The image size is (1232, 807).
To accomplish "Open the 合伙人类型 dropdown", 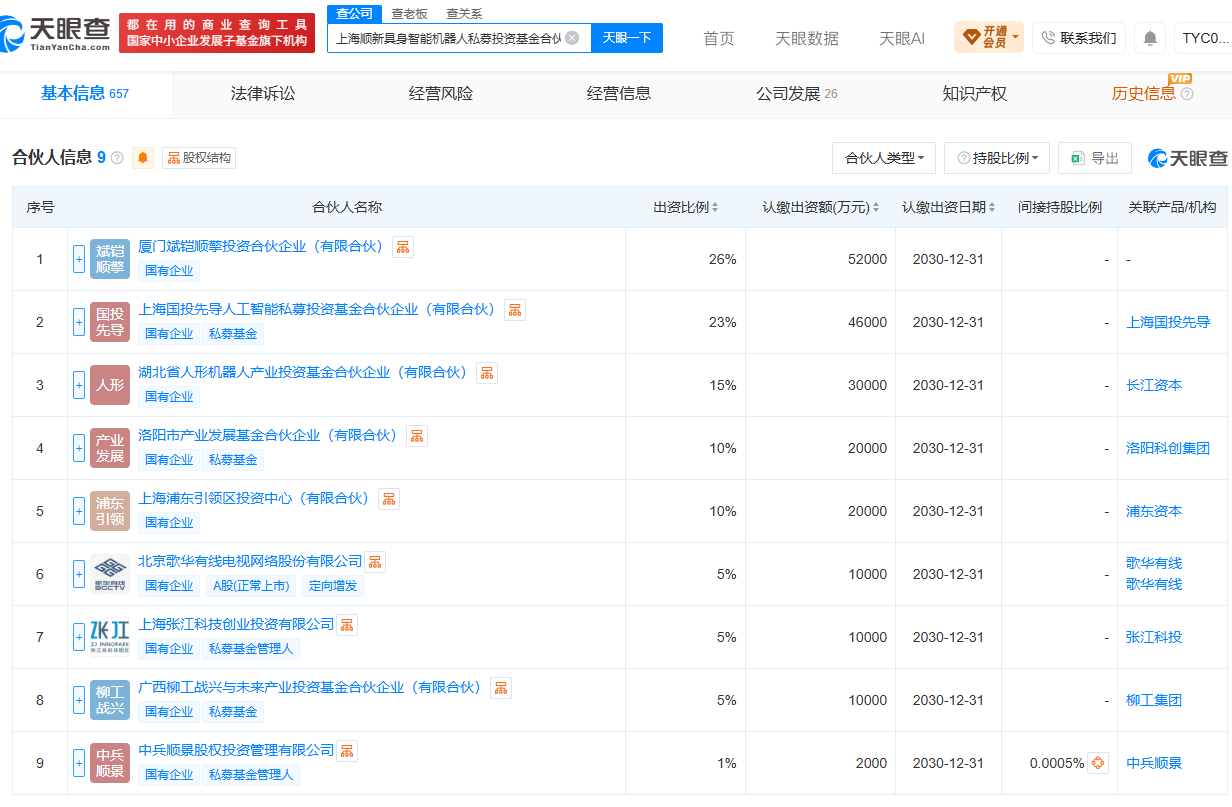I will point(884,158).
